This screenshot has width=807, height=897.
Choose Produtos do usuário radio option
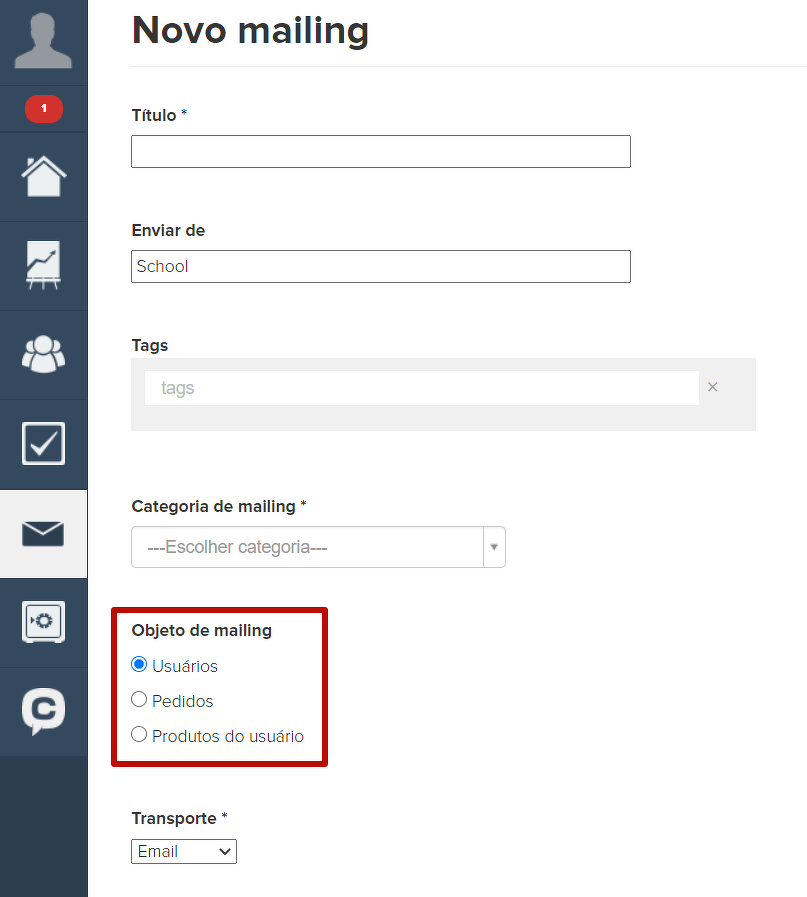point(139,735)
